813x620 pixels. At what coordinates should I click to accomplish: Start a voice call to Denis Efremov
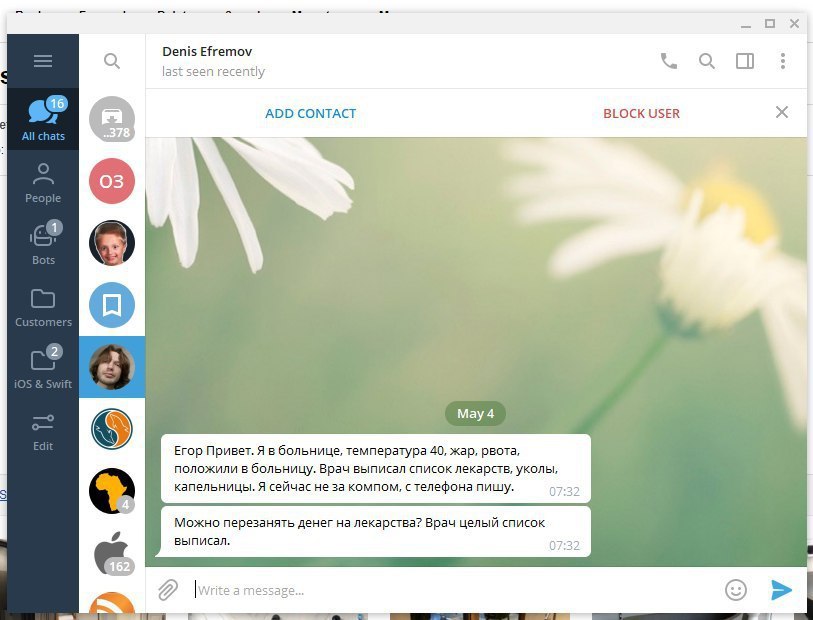pyautogui.click(x=668, y=61)
